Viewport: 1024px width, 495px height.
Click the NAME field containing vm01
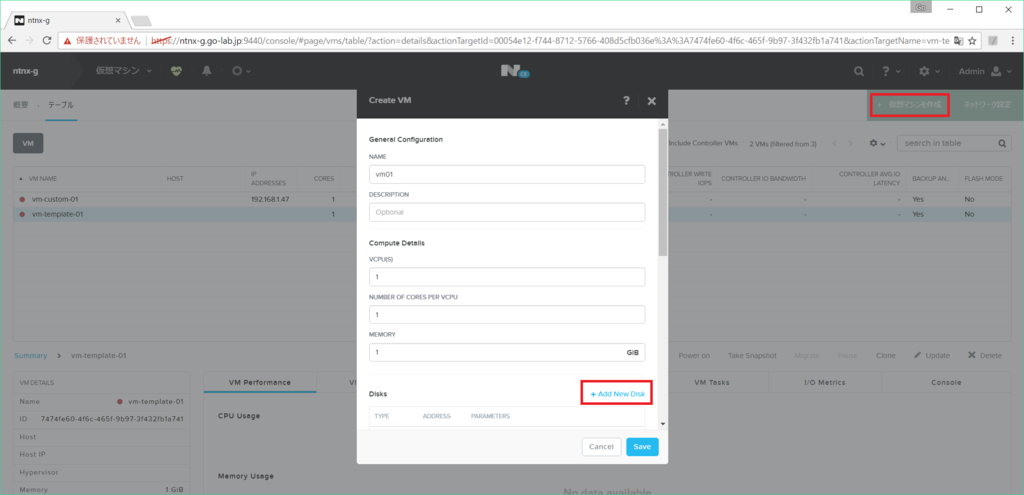[507, 174]
